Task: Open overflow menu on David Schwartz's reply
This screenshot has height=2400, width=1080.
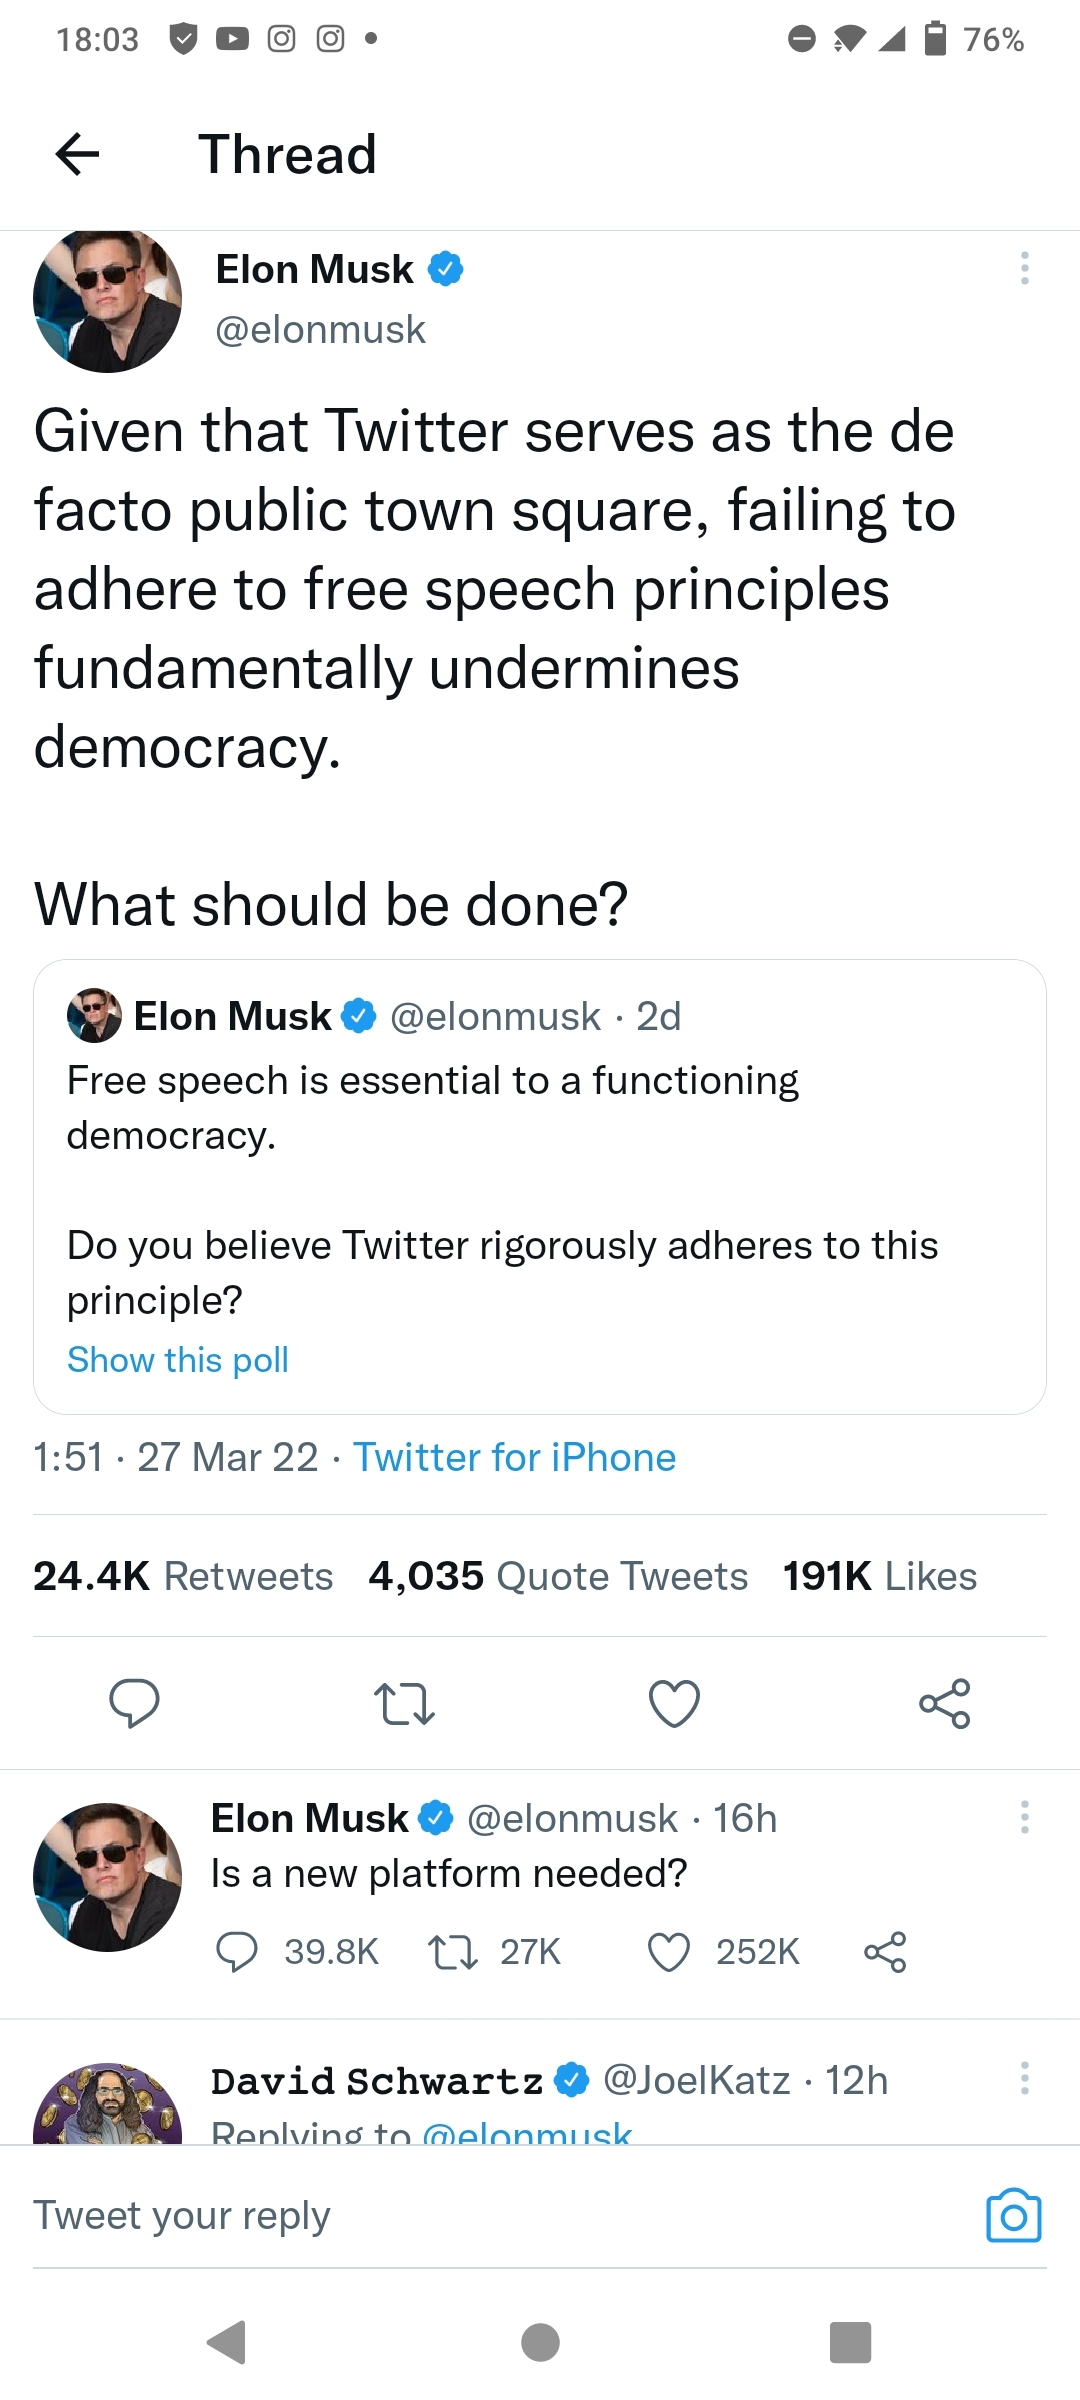Action: (1024, 2078)
